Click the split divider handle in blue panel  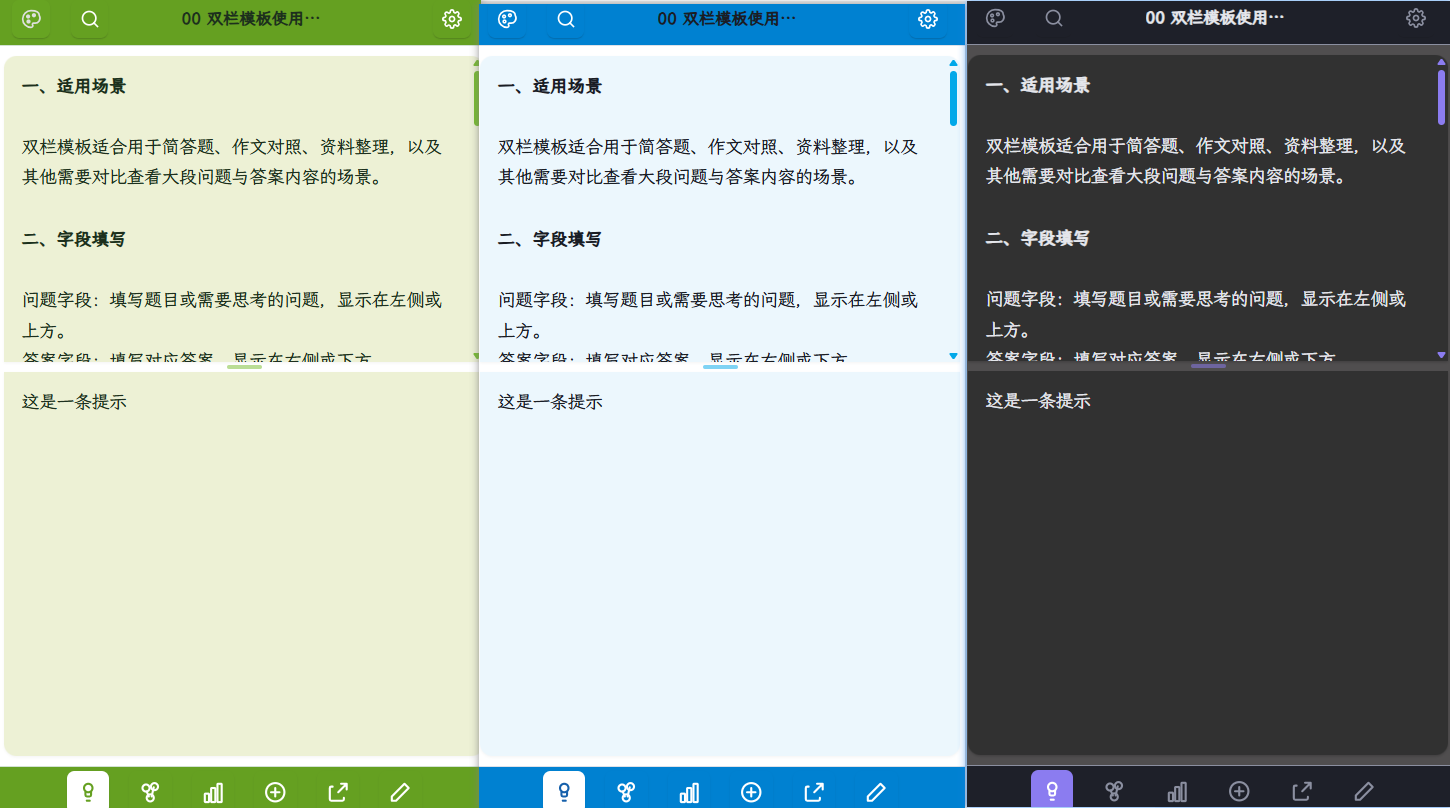tap(720, 367)
